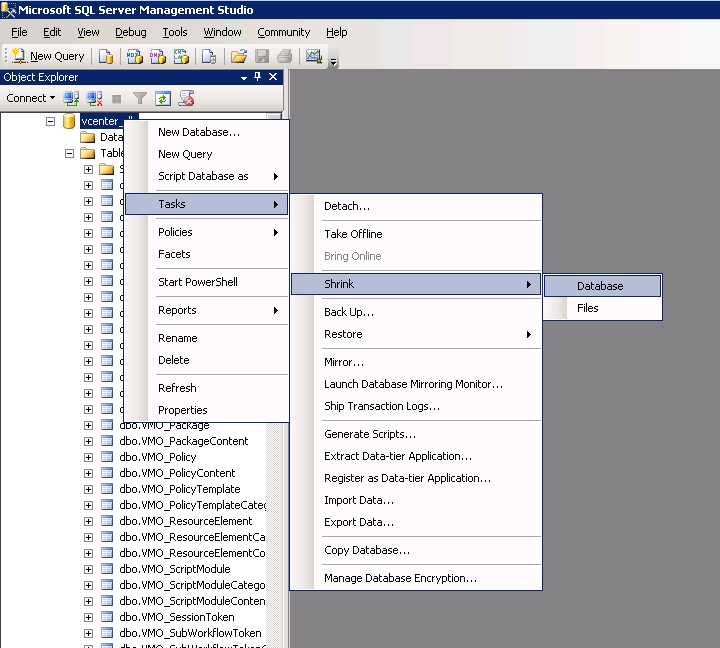
Task: Click the Object Explorer vertical scrollbar
Action: coord(274,533)
